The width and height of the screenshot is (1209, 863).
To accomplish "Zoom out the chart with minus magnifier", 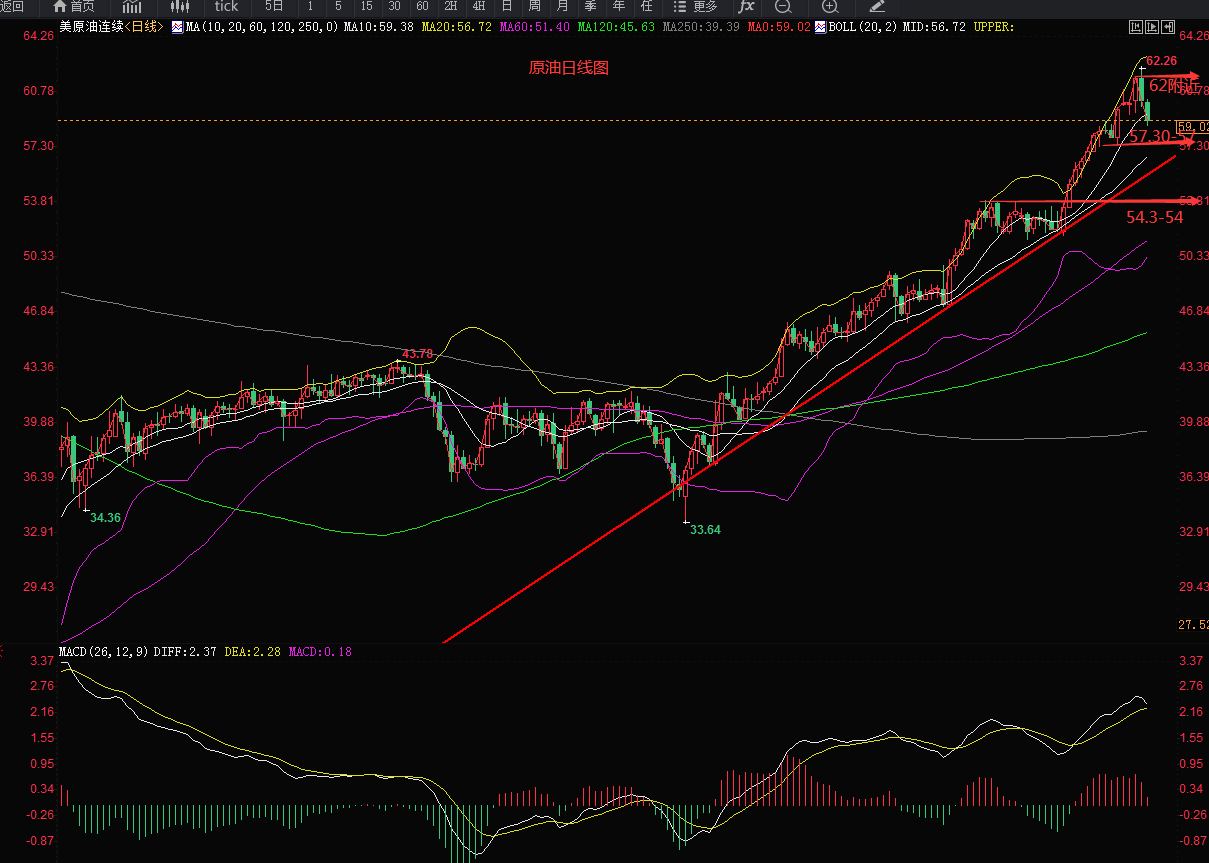I will click(x=783, y=6).
